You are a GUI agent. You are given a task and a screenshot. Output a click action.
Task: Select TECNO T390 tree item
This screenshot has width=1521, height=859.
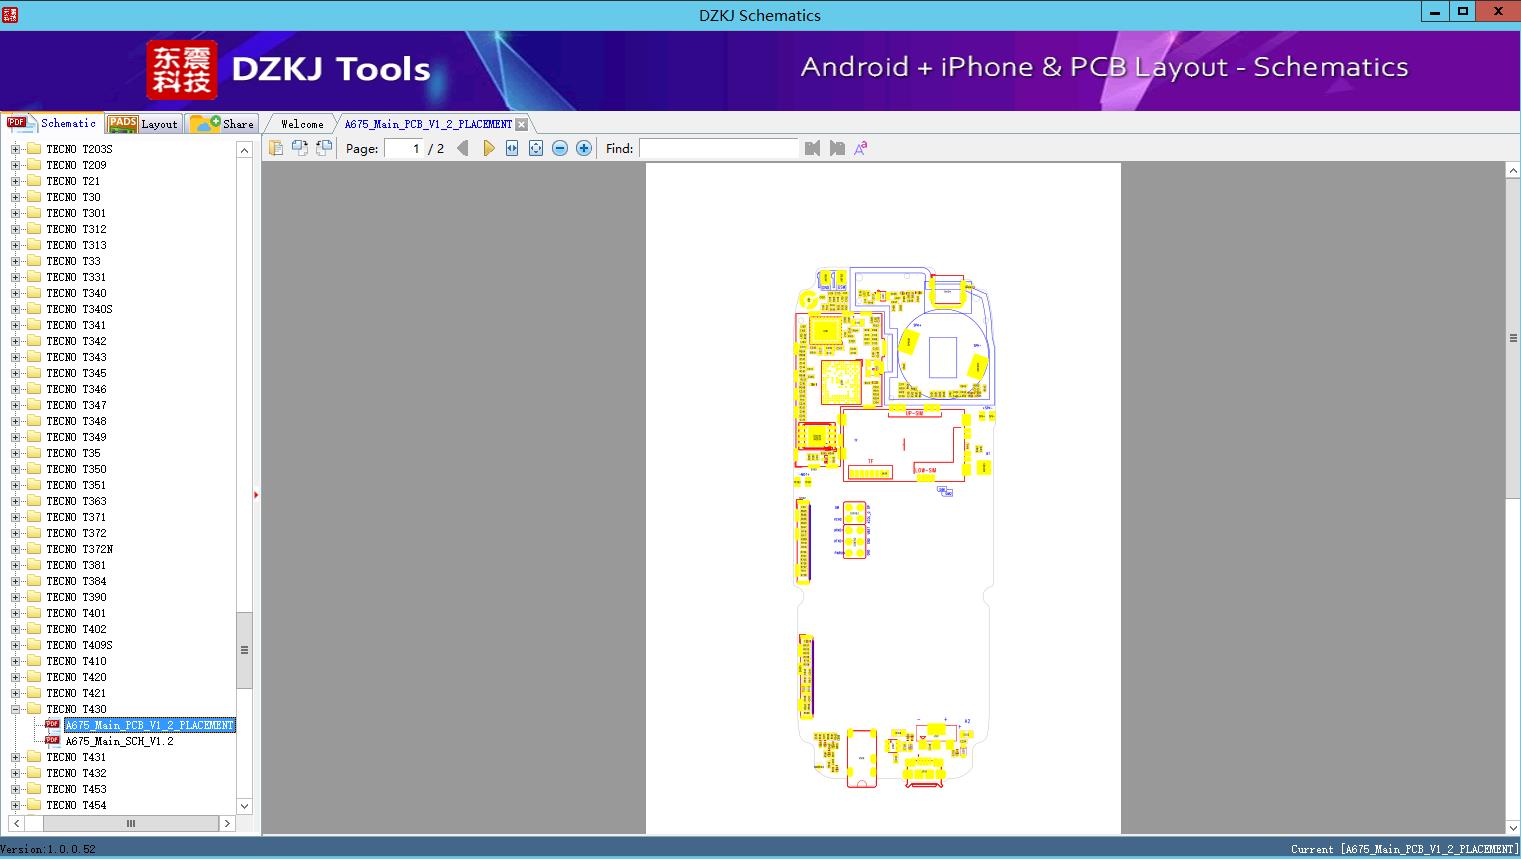[x=76, y=597]
